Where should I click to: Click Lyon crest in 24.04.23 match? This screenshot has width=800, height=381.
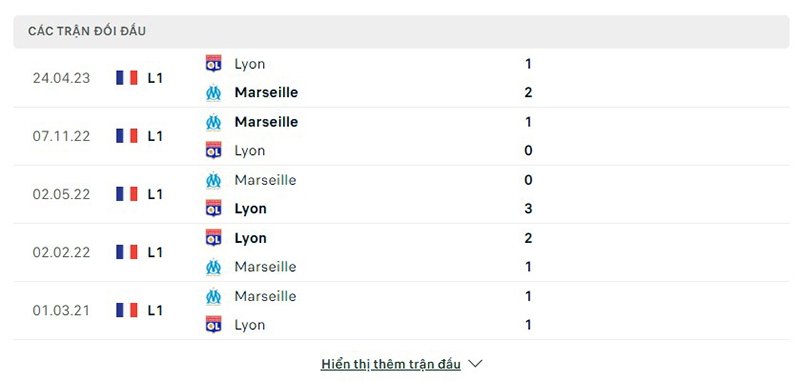click(x=213, y=64)
